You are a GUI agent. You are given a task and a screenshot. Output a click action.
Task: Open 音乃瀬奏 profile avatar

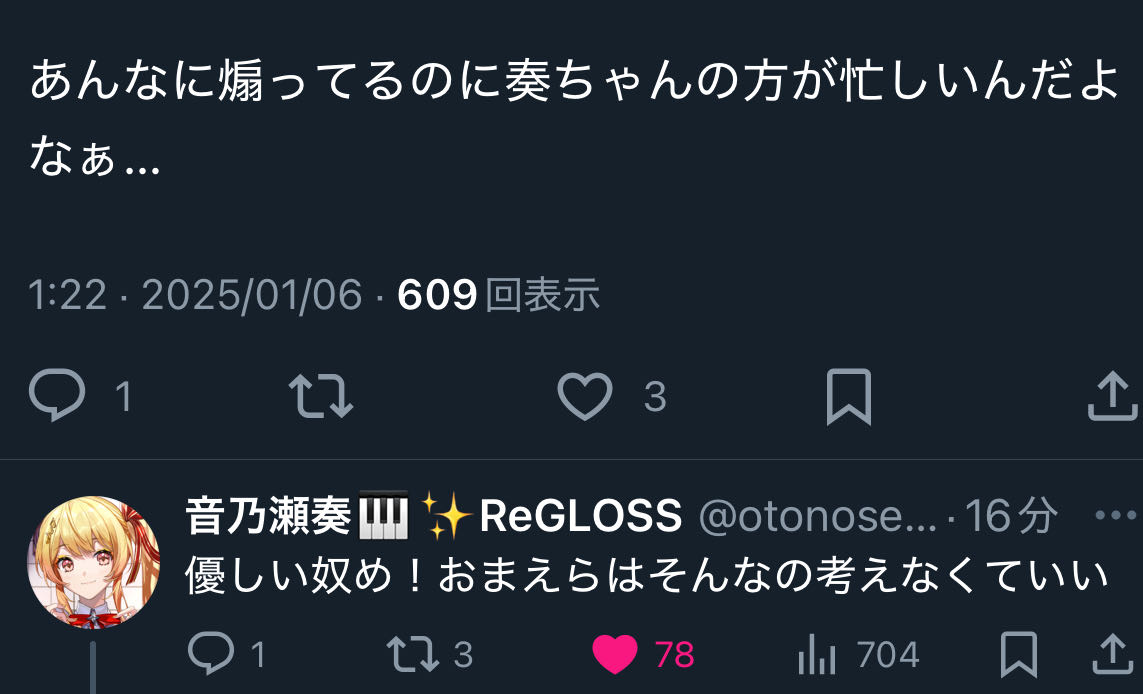click(x=93, y=562)
